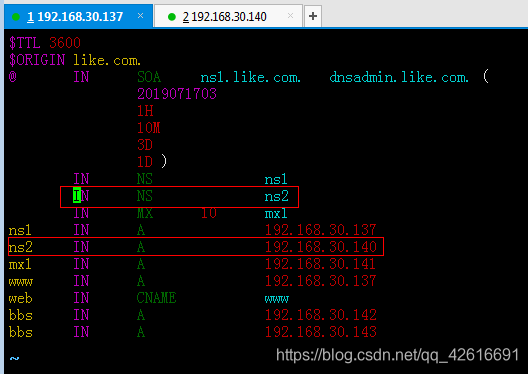Click the bbs hostname in the 192.168.30.143 row

pyautogui.click(x=21, y=332)
